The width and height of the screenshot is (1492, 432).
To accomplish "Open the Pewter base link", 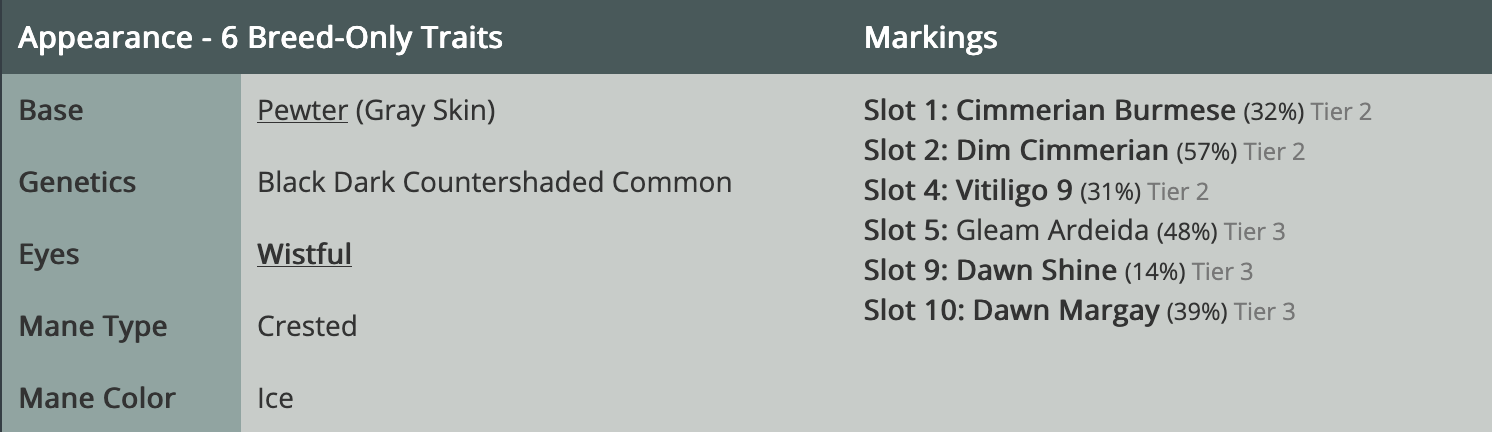I will tap(302, 110).
